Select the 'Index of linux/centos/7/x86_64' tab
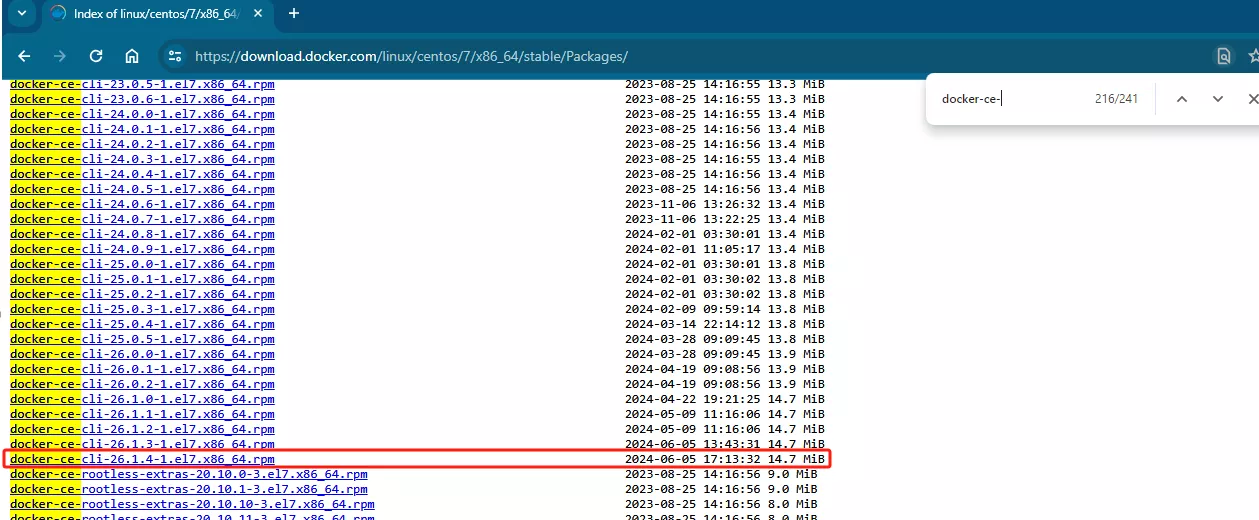The height and width of the screenshot is (520, 1259). 150,14
